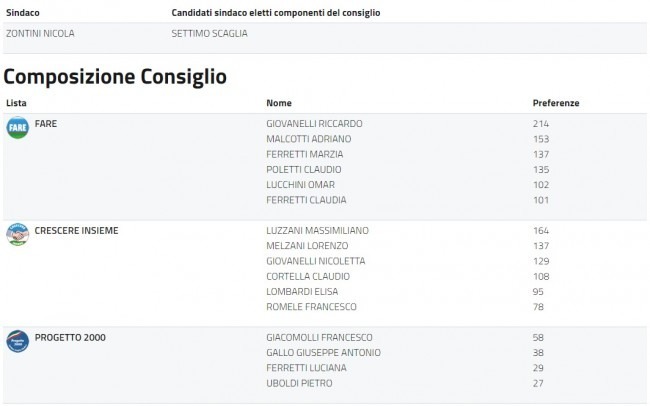
Task: Click council member GIACOMOLLI FRANCESCO
Action: click(x=317, y=337)
